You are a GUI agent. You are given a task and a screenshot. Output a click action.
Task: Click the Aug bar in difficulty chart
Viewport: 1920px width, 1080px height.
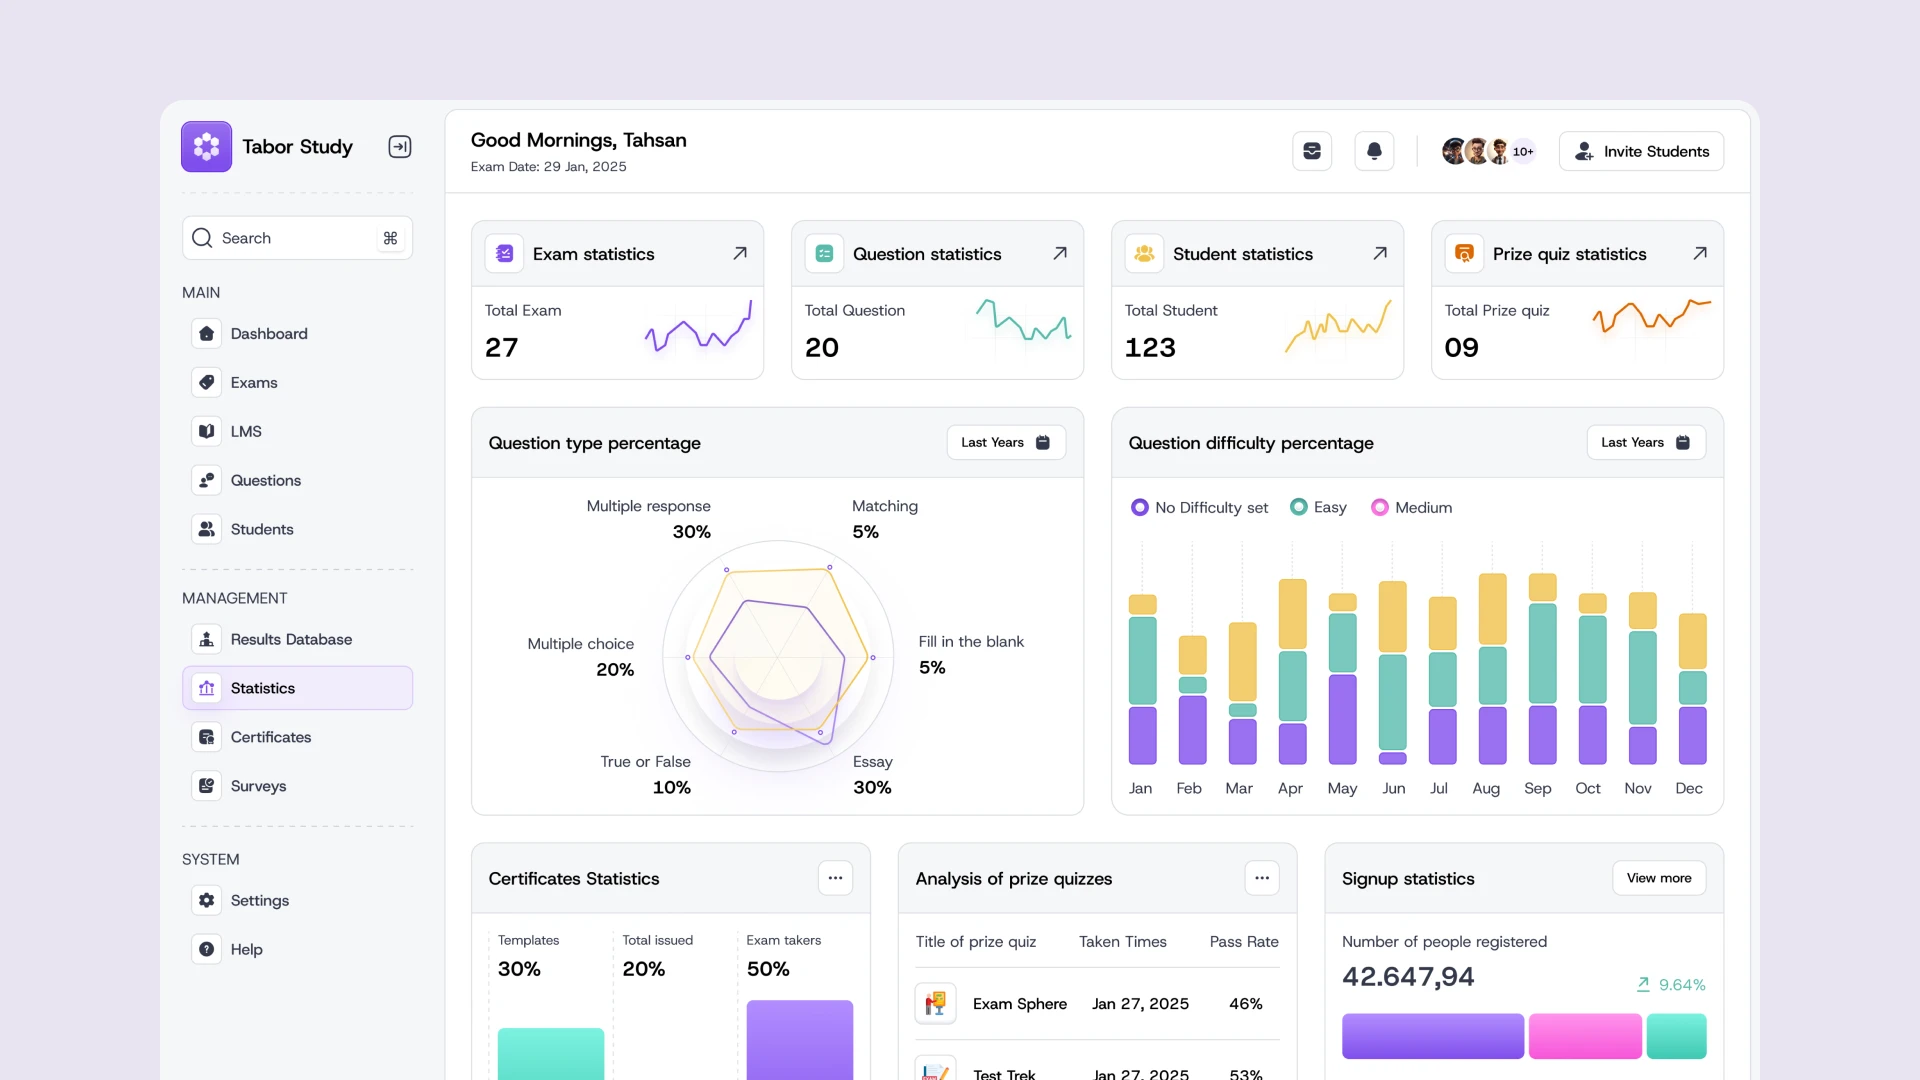tap(1492, 669)
